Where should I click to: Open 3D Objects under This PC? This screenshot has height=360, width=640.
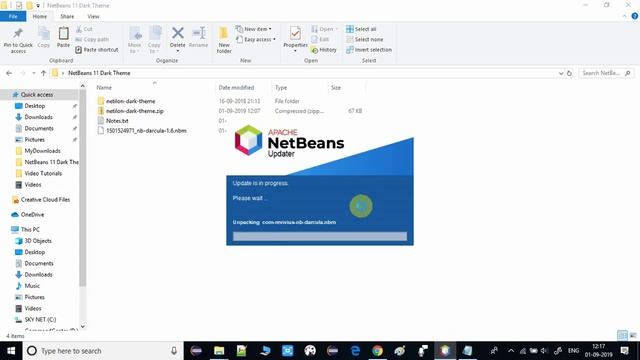[38, 241]
